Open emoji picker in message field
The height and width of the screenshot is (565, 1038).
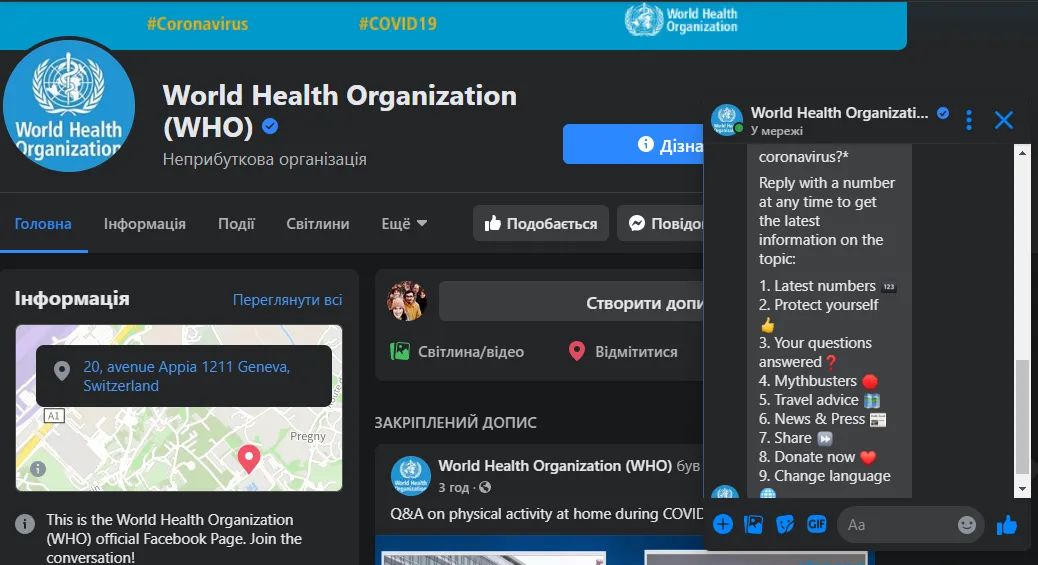tap(966, 524)
